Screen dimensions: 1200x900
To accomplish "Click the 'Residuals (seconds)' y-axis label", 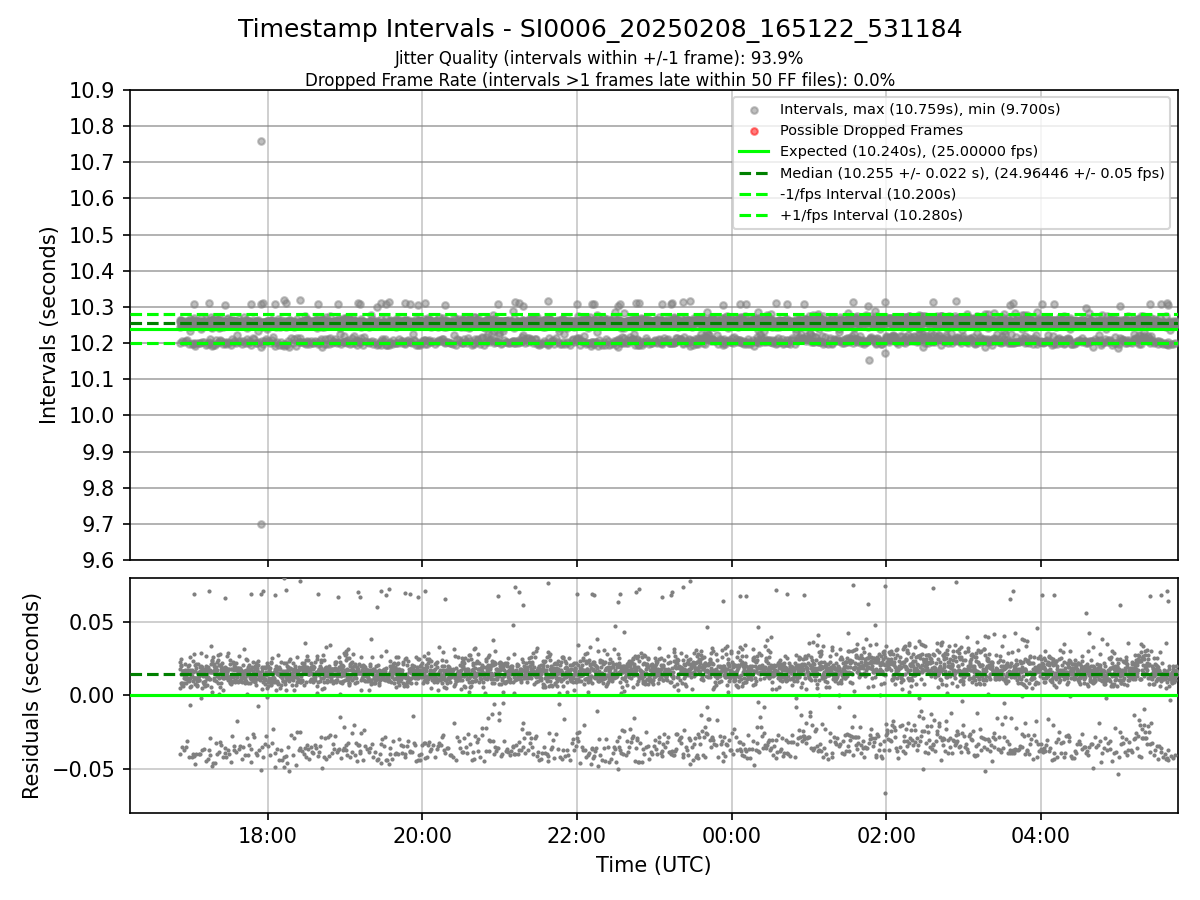I will point(31,696).
